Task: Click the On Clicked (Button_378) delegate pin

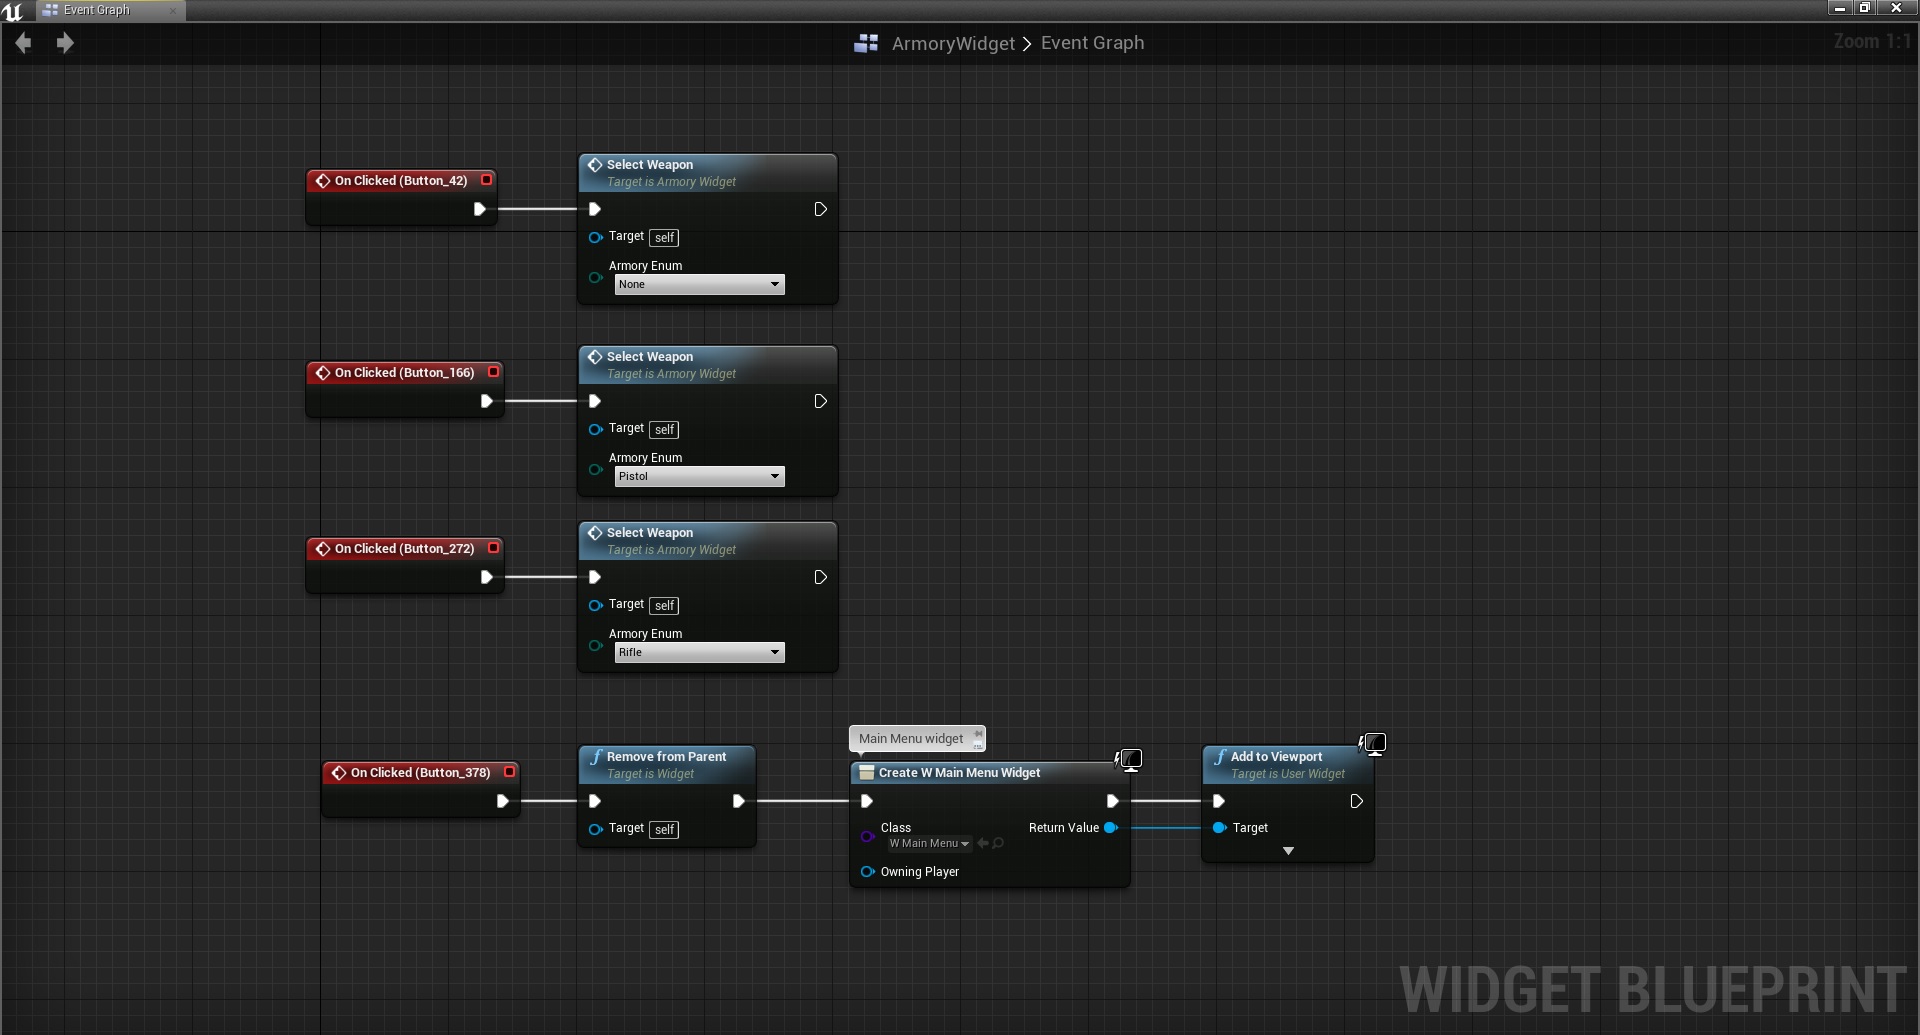Action: coord(509,772)
